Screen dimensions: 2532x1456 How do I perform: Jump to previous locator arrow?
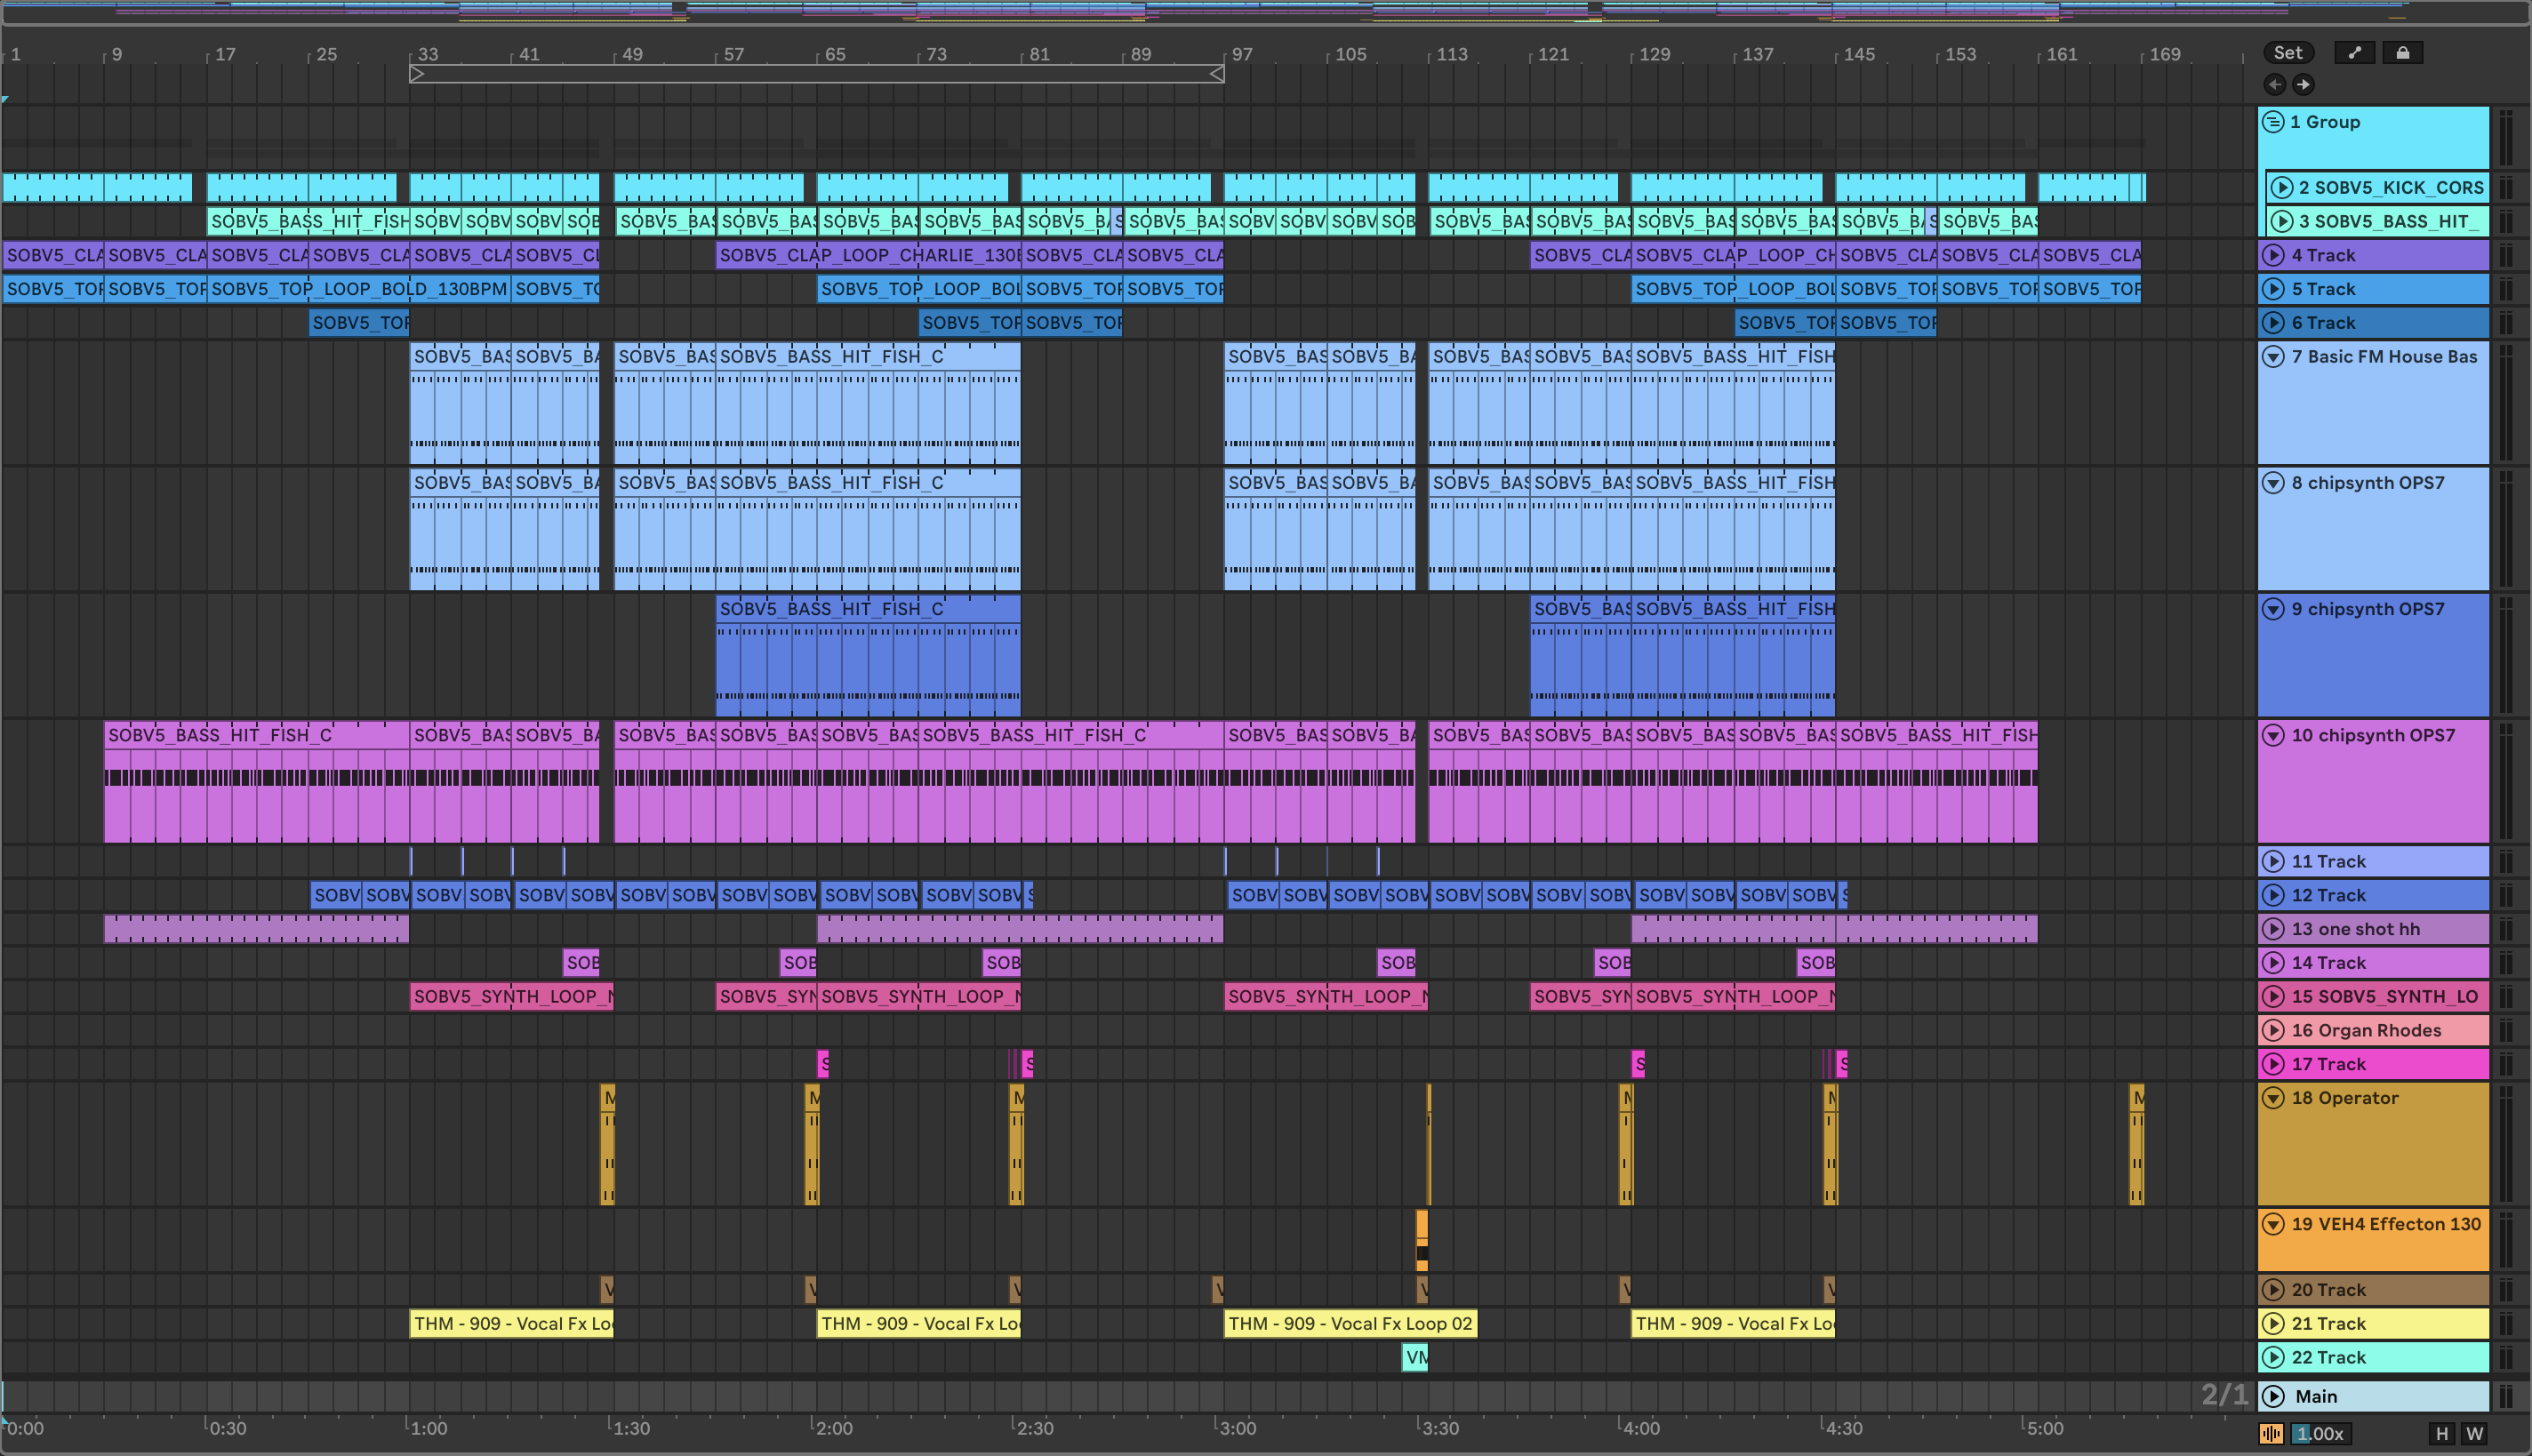2274,85
